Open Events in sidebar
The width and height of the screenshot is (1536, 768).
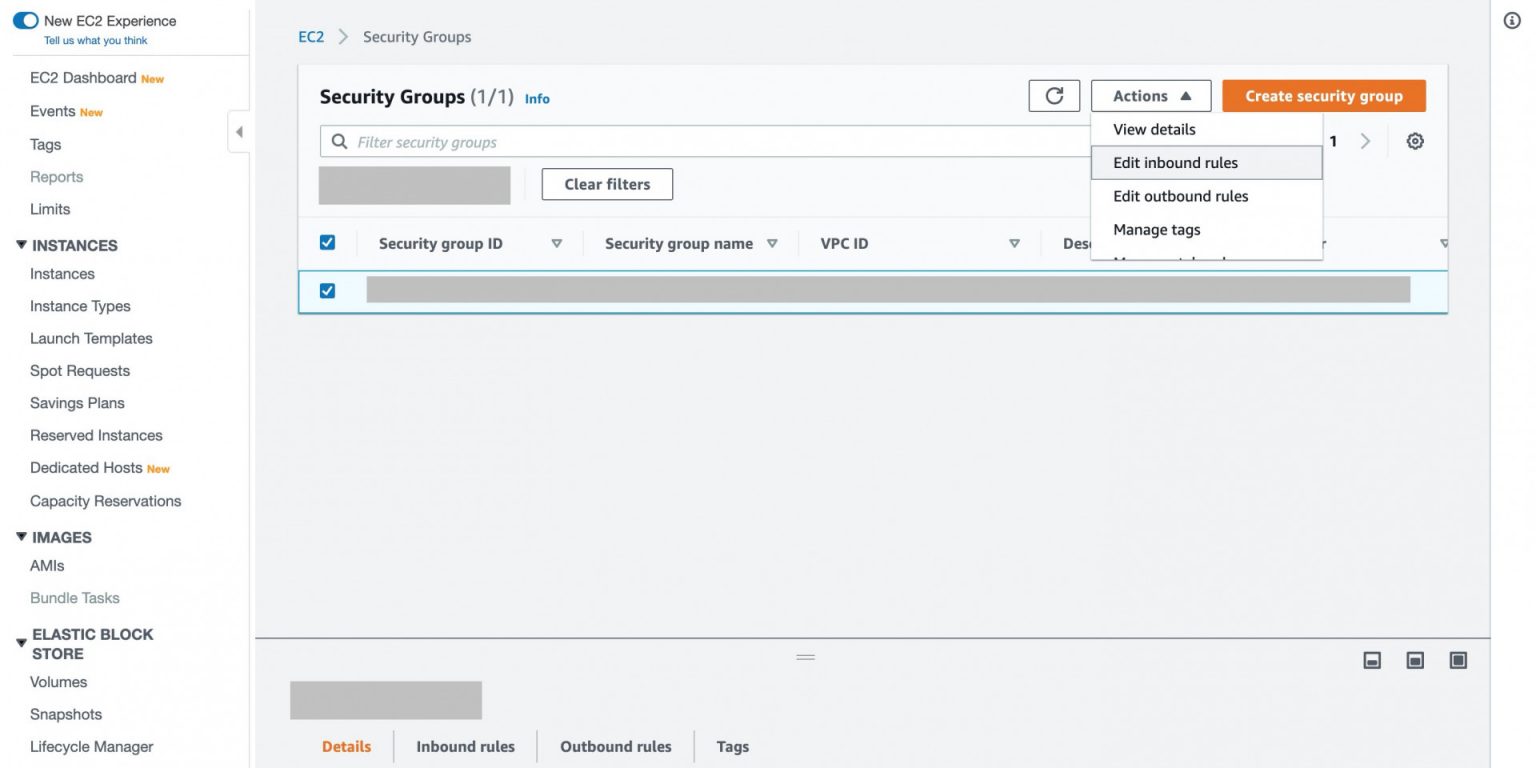pyautogui.click(x=53, y=111)
